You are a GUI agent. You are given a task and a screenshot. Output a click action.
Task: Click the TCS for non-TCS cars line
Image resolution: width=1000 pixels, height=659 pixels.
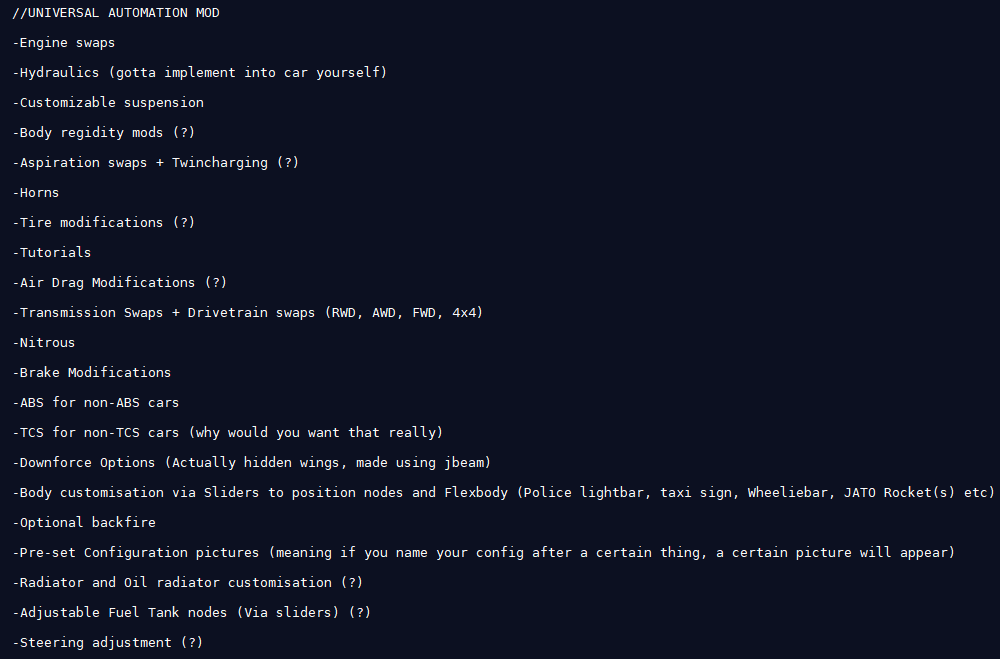coord(228,433)
